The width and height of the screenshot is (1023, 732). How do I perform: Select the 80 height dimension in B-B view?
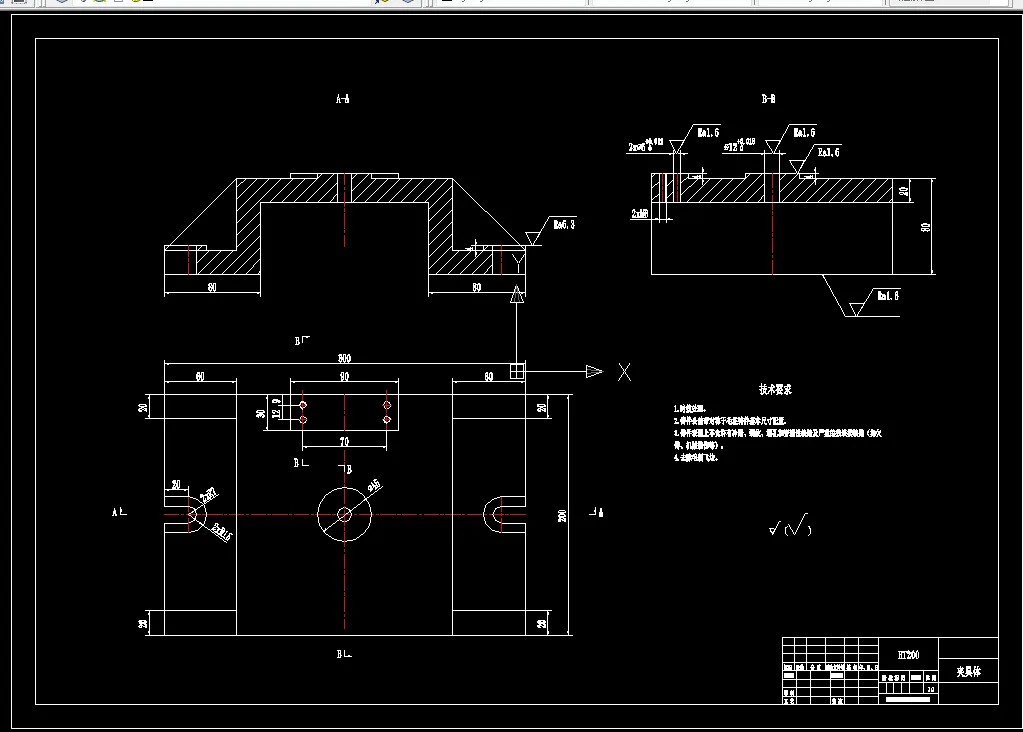coord(925,227)
